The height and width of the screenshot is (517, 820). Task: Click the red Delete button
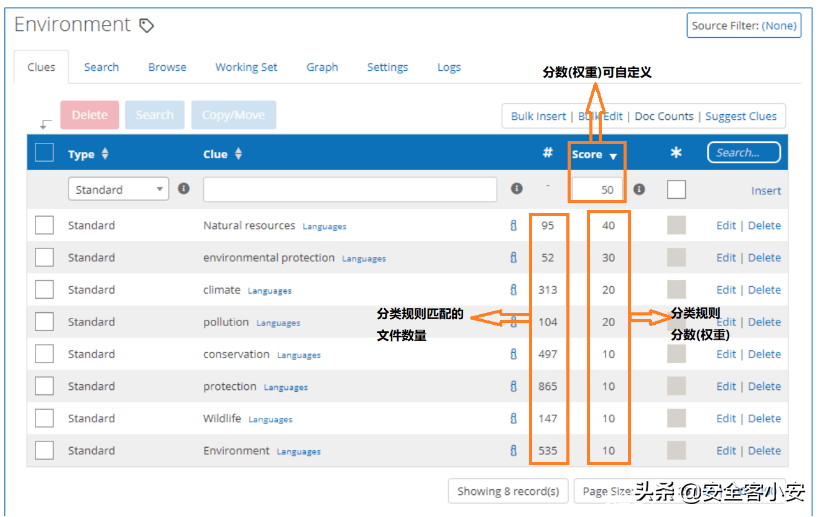point(89,115)
